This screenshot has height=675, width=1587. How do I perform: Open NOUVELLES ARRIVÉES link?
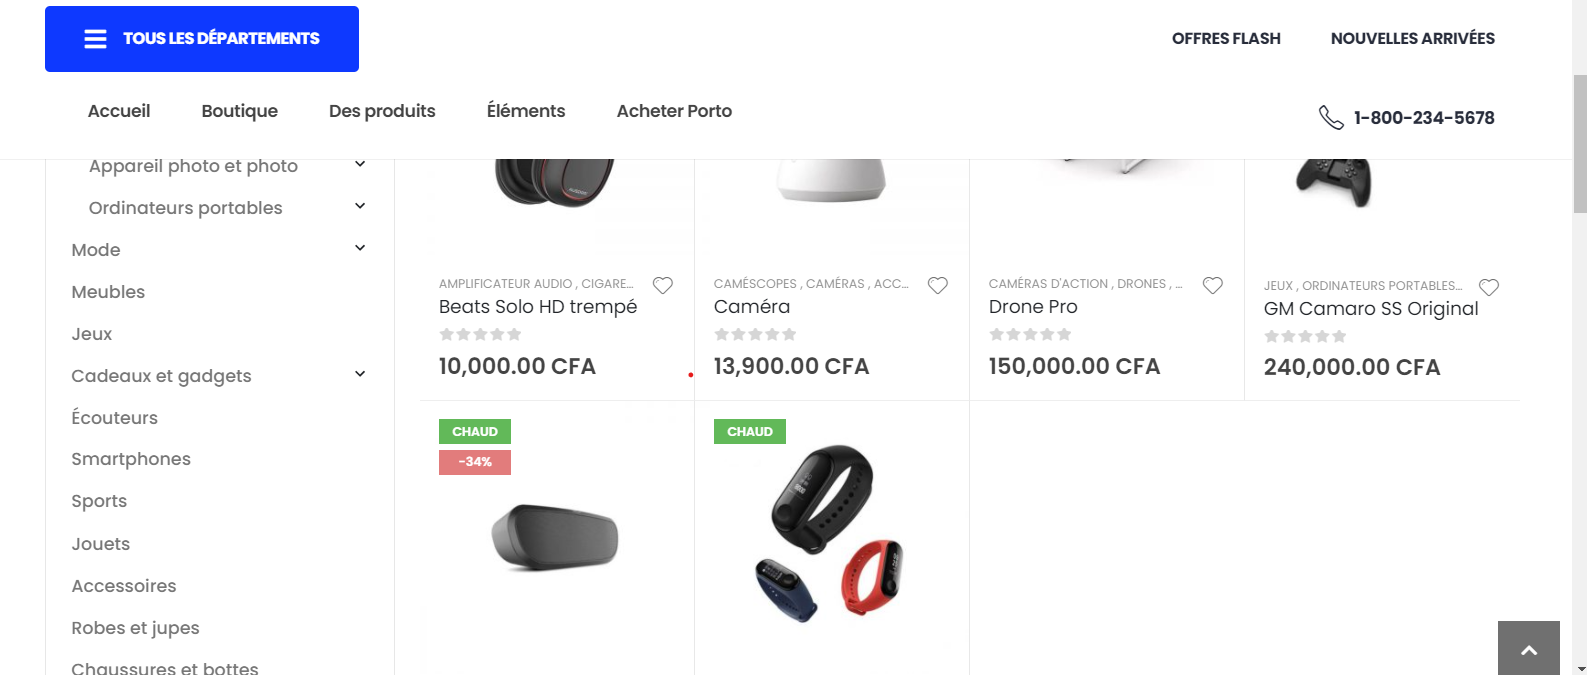(1412, 39)
